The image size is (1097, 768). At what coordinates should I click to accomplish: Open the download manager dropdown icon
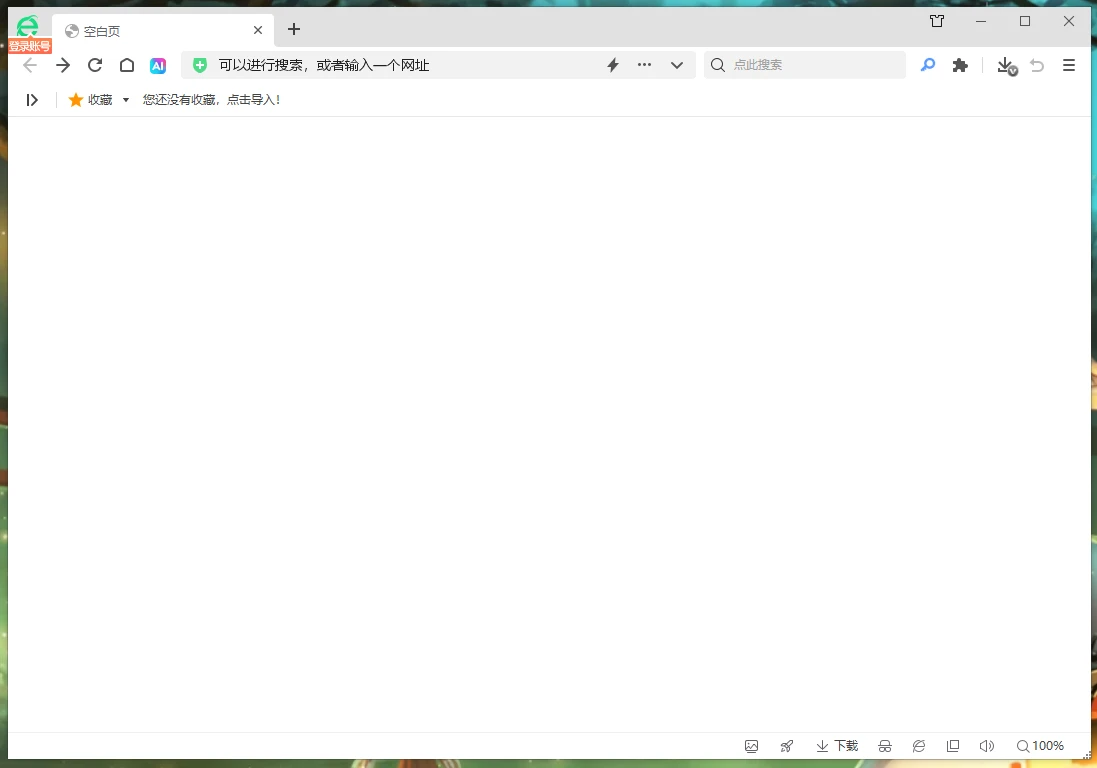[1007, 66]
